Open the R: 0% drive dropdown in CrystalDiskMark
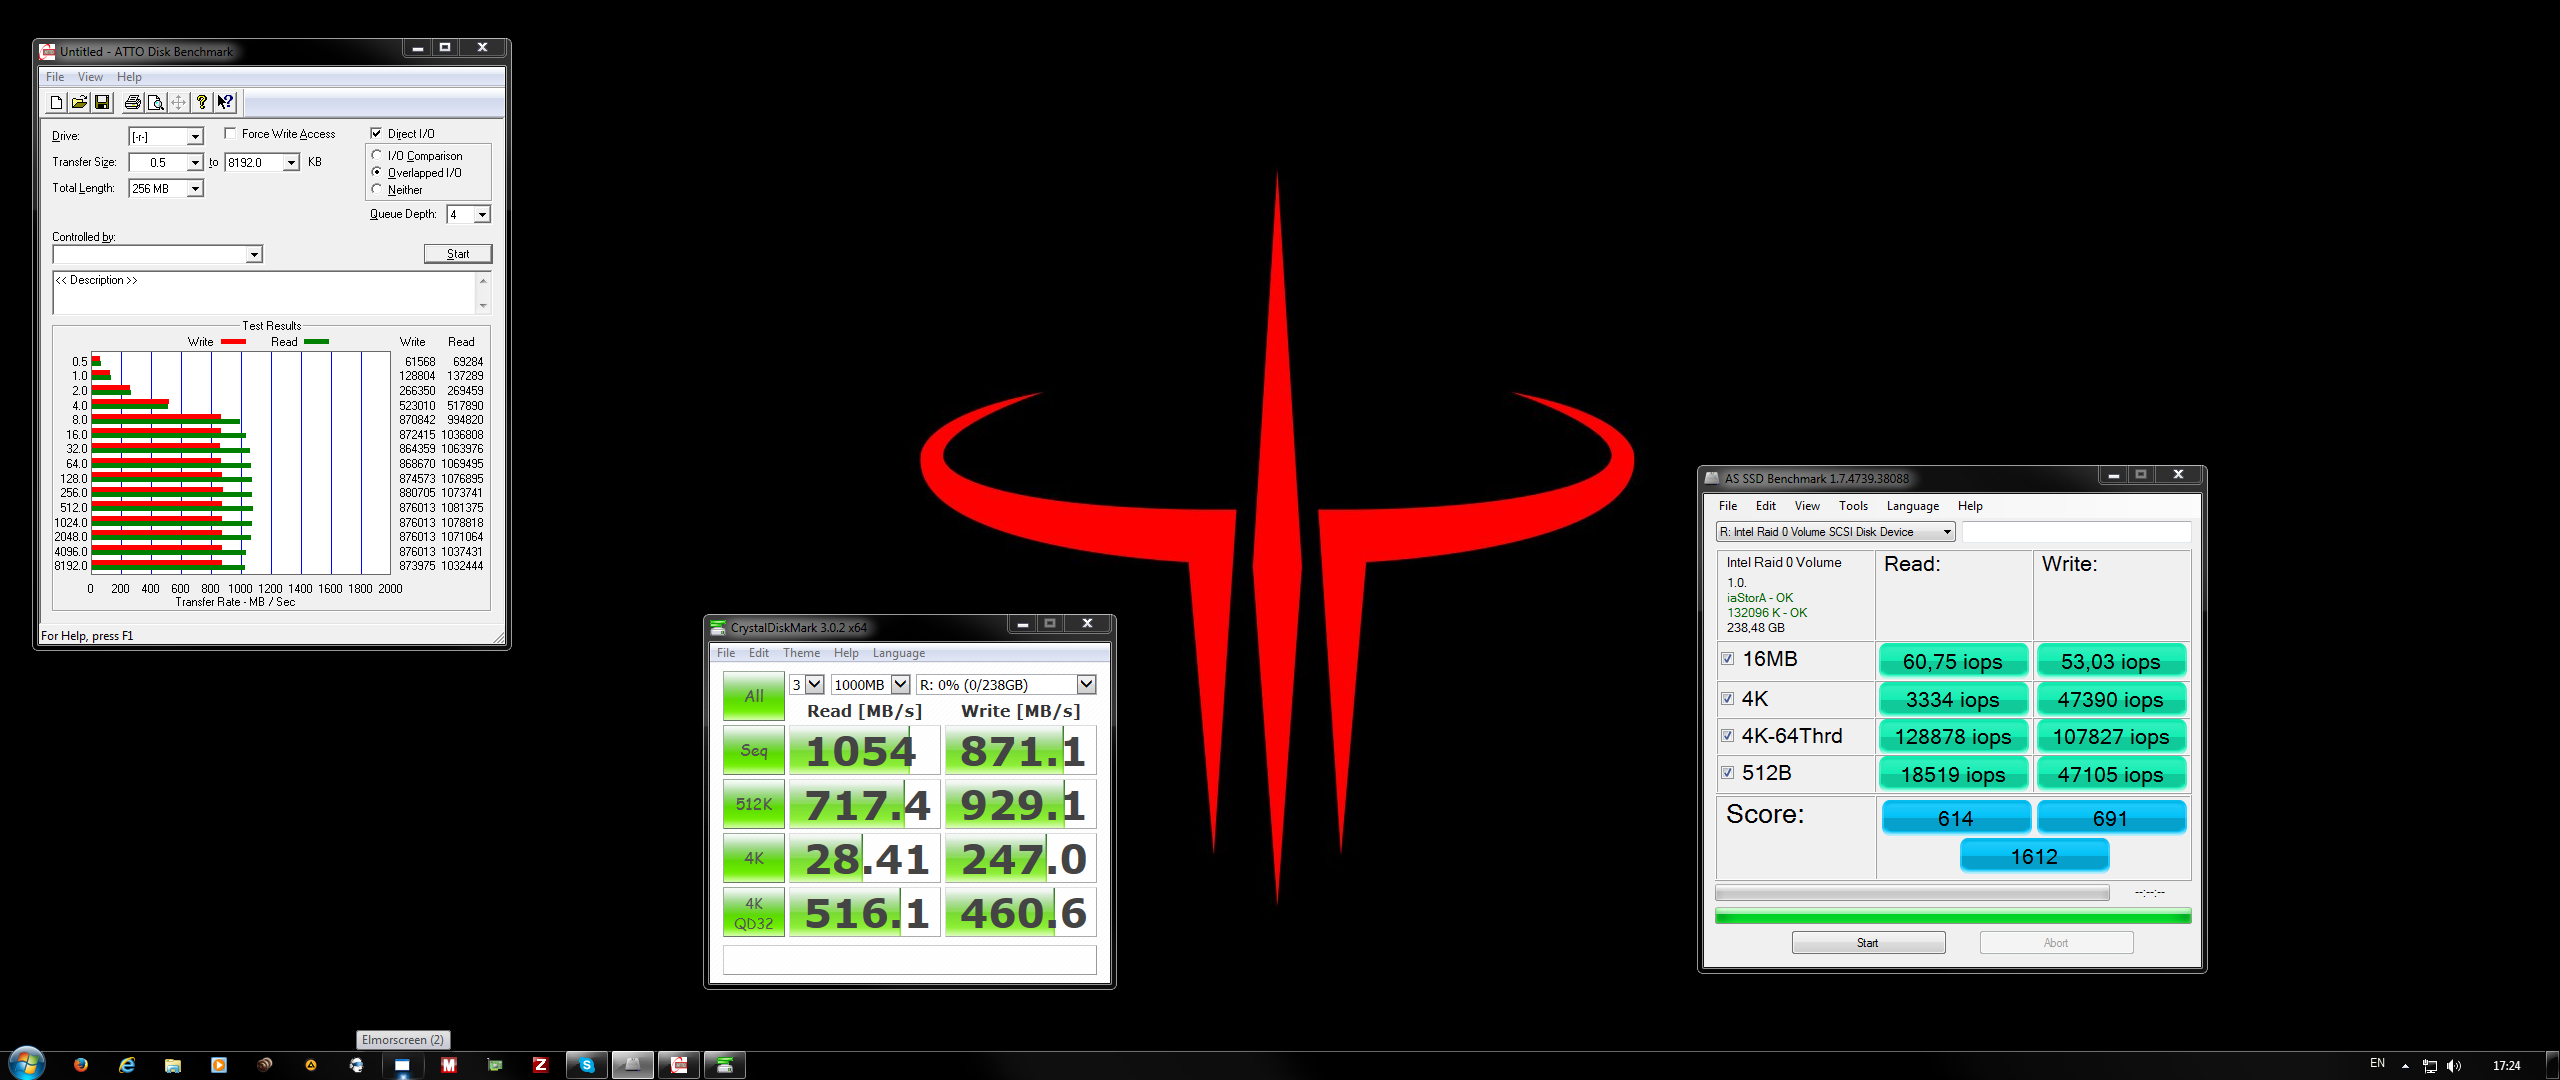 click(x=1086, y=685)
